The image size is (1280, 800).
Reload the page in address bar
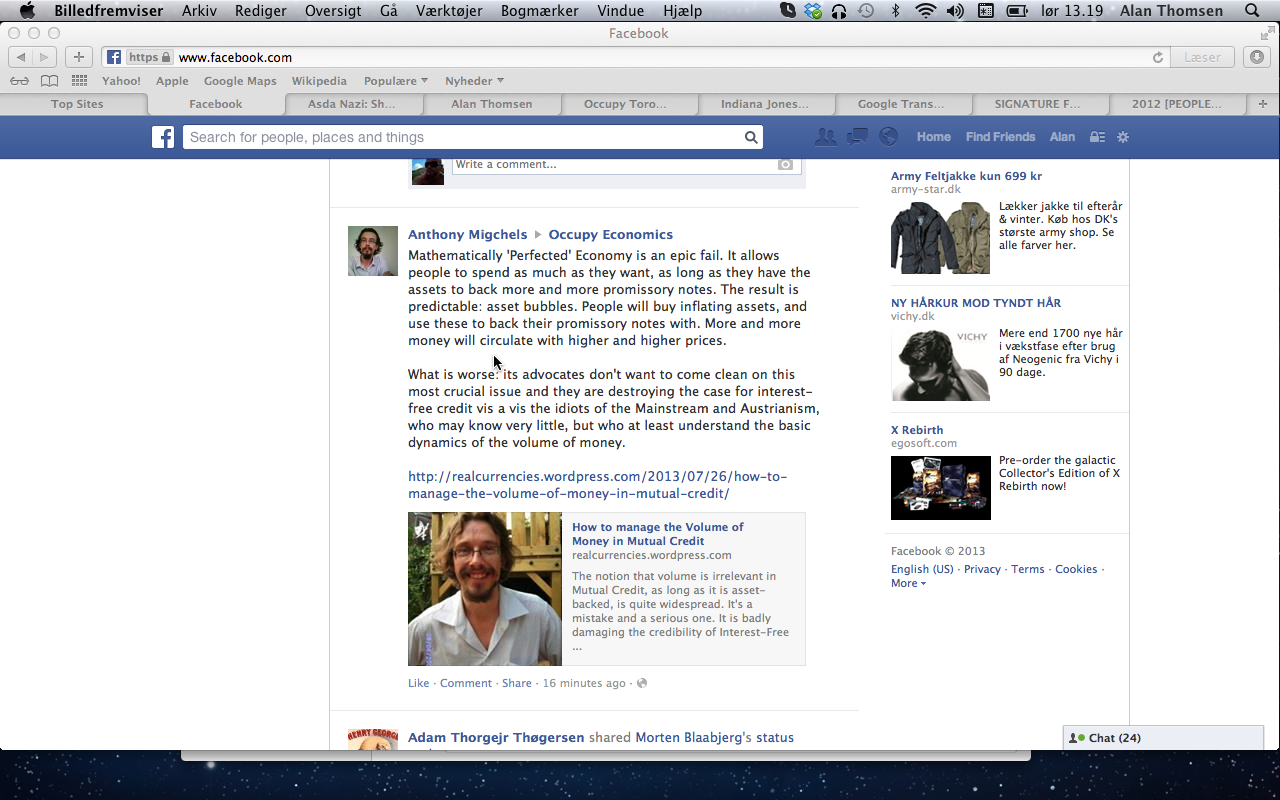[x=1158, y=58]
